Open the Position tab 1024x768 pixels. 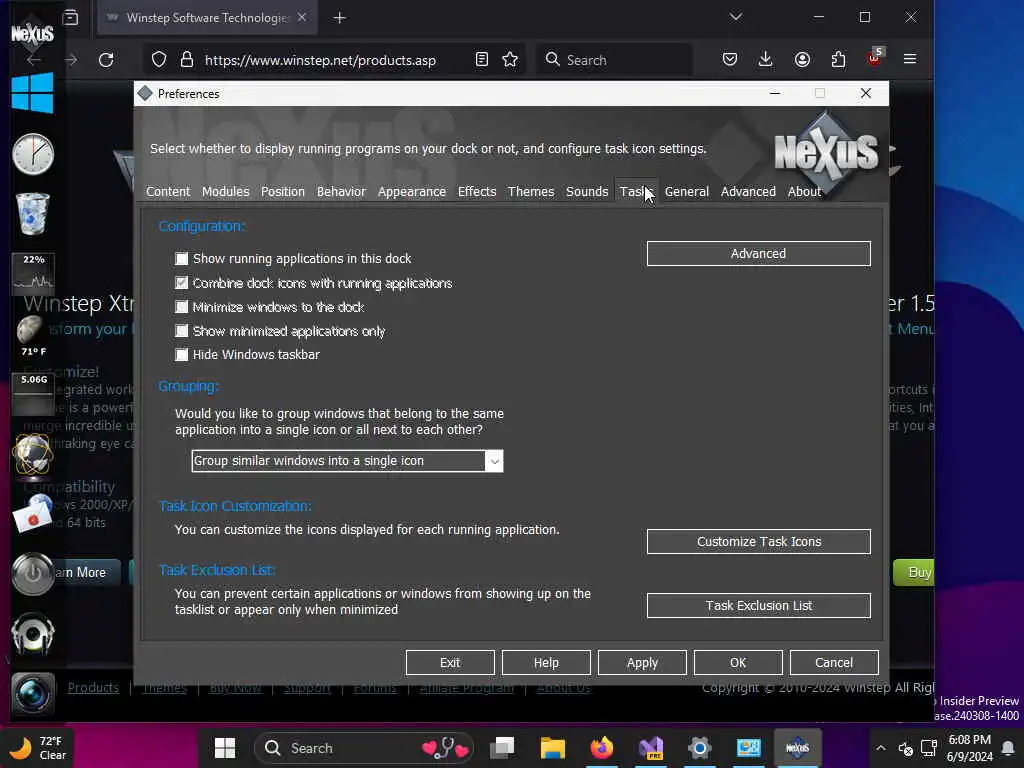pyautogui.click(x=283, y=191)
